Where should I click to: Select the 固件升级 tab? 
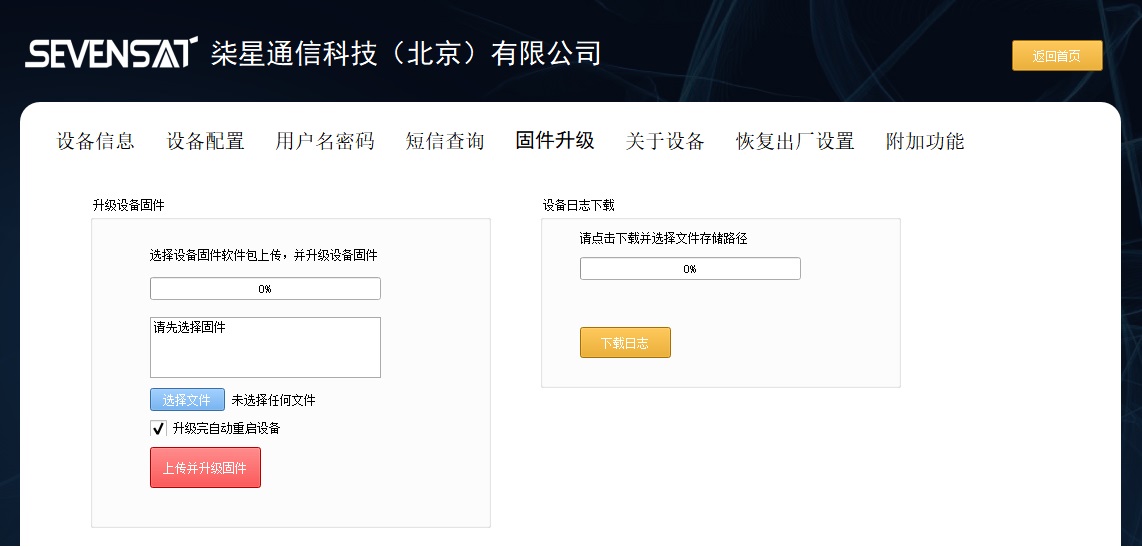tap(555, 140)
